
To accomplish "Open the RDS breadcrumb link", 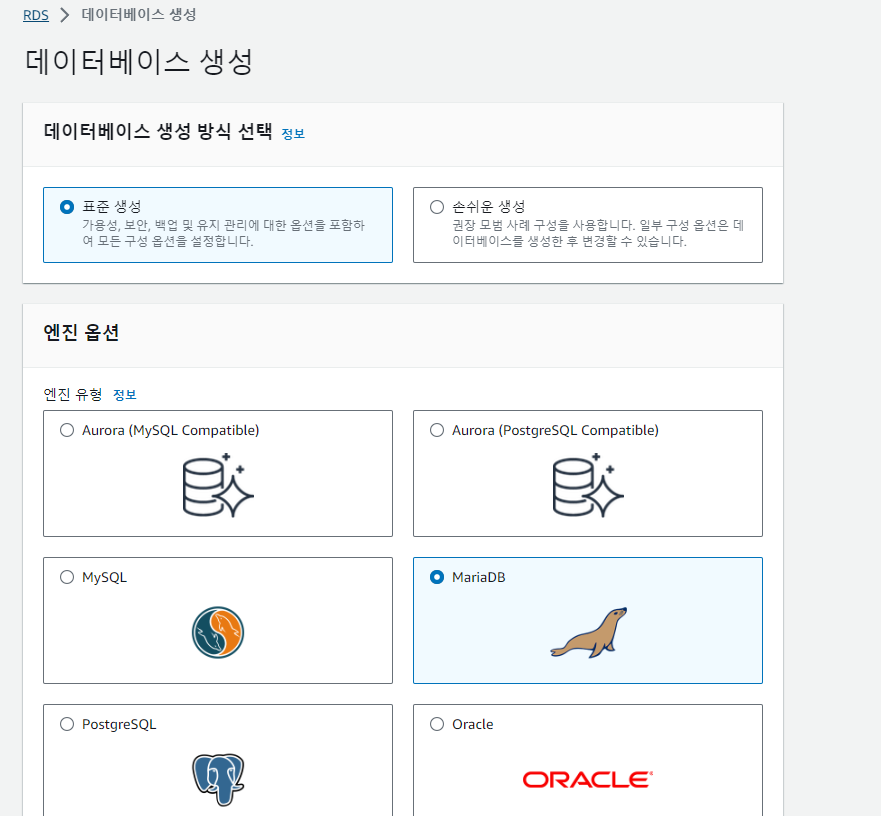I will [35, 15].
